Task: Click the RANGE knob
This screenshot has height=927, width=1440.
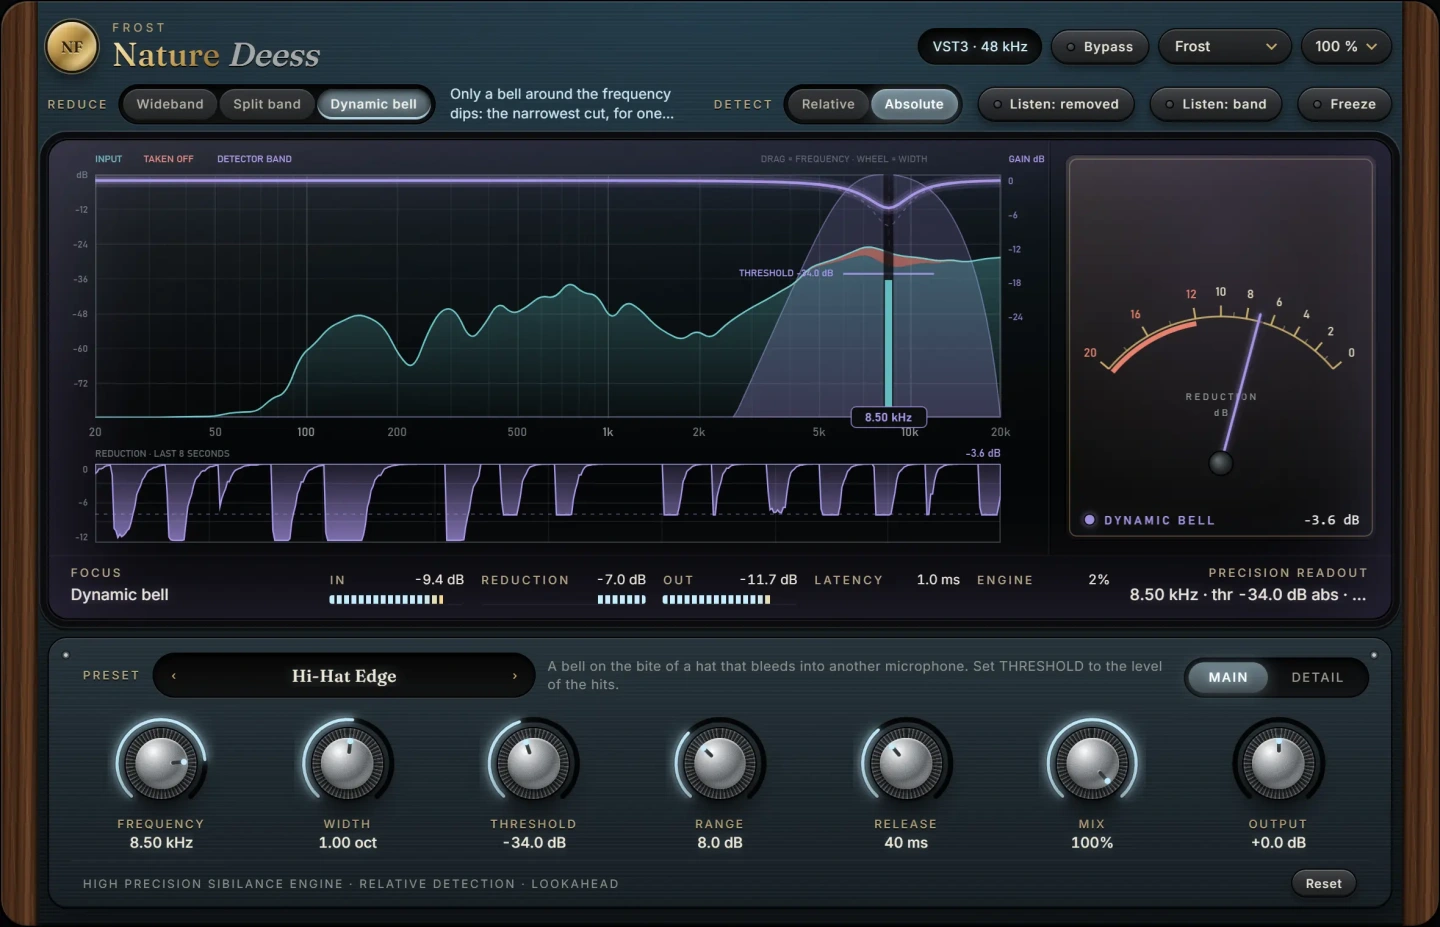Action: tap(719, 764)
